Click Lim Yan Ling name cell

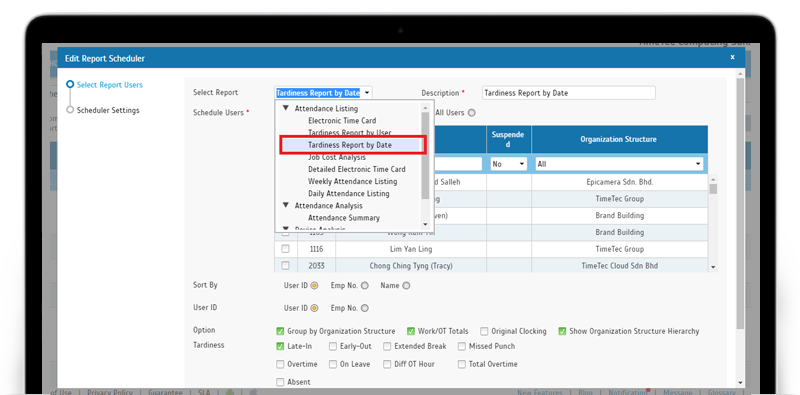click(411, 249)
